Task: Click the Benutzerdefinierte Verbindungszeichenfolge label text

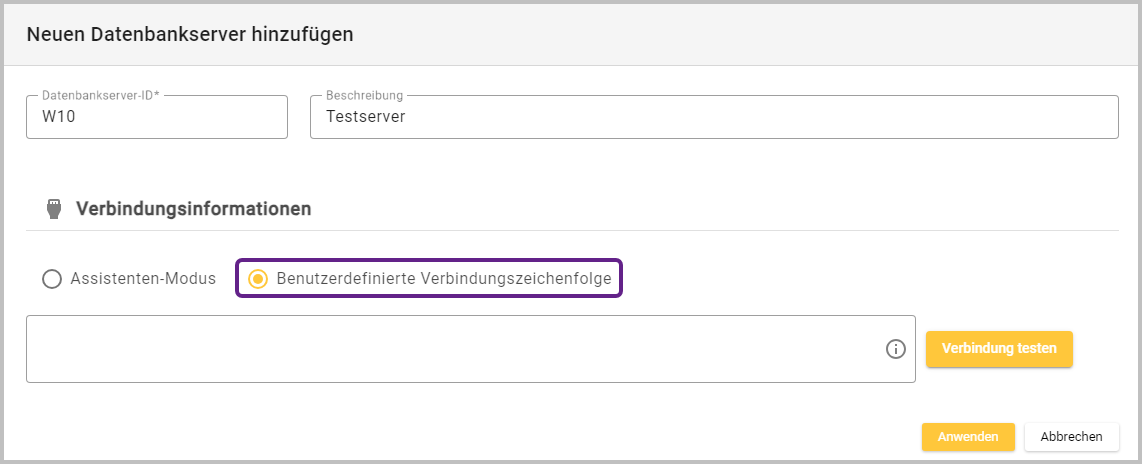Action: pyautogui.click(x=444, y=279)
